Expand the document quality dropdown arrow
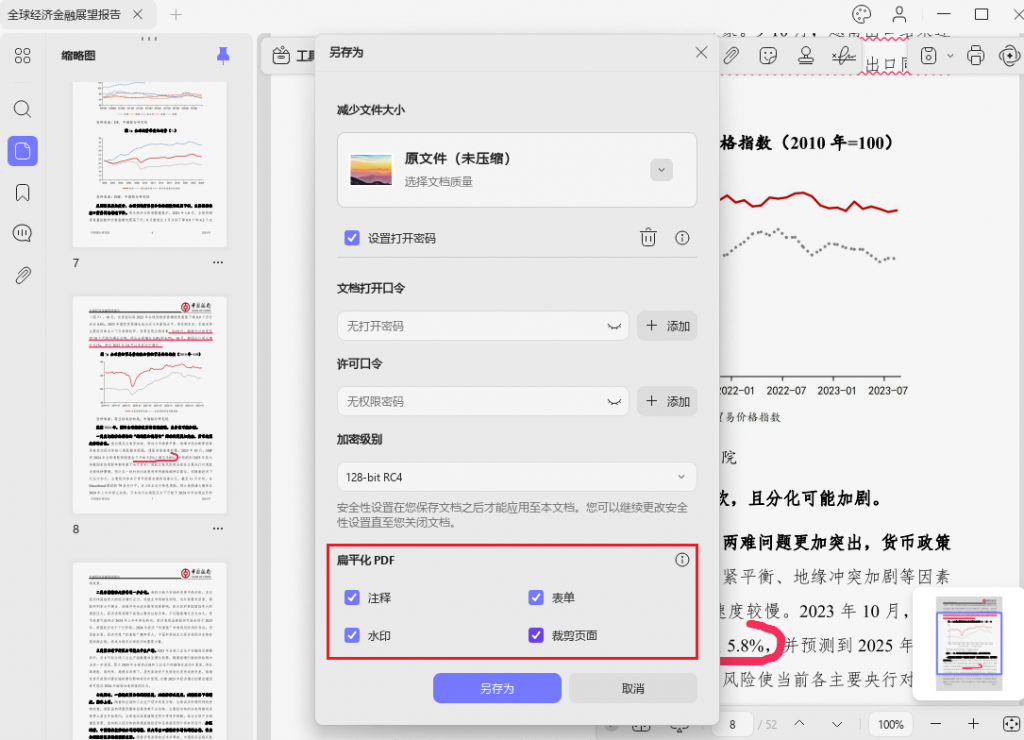 [x=661, y=170]
